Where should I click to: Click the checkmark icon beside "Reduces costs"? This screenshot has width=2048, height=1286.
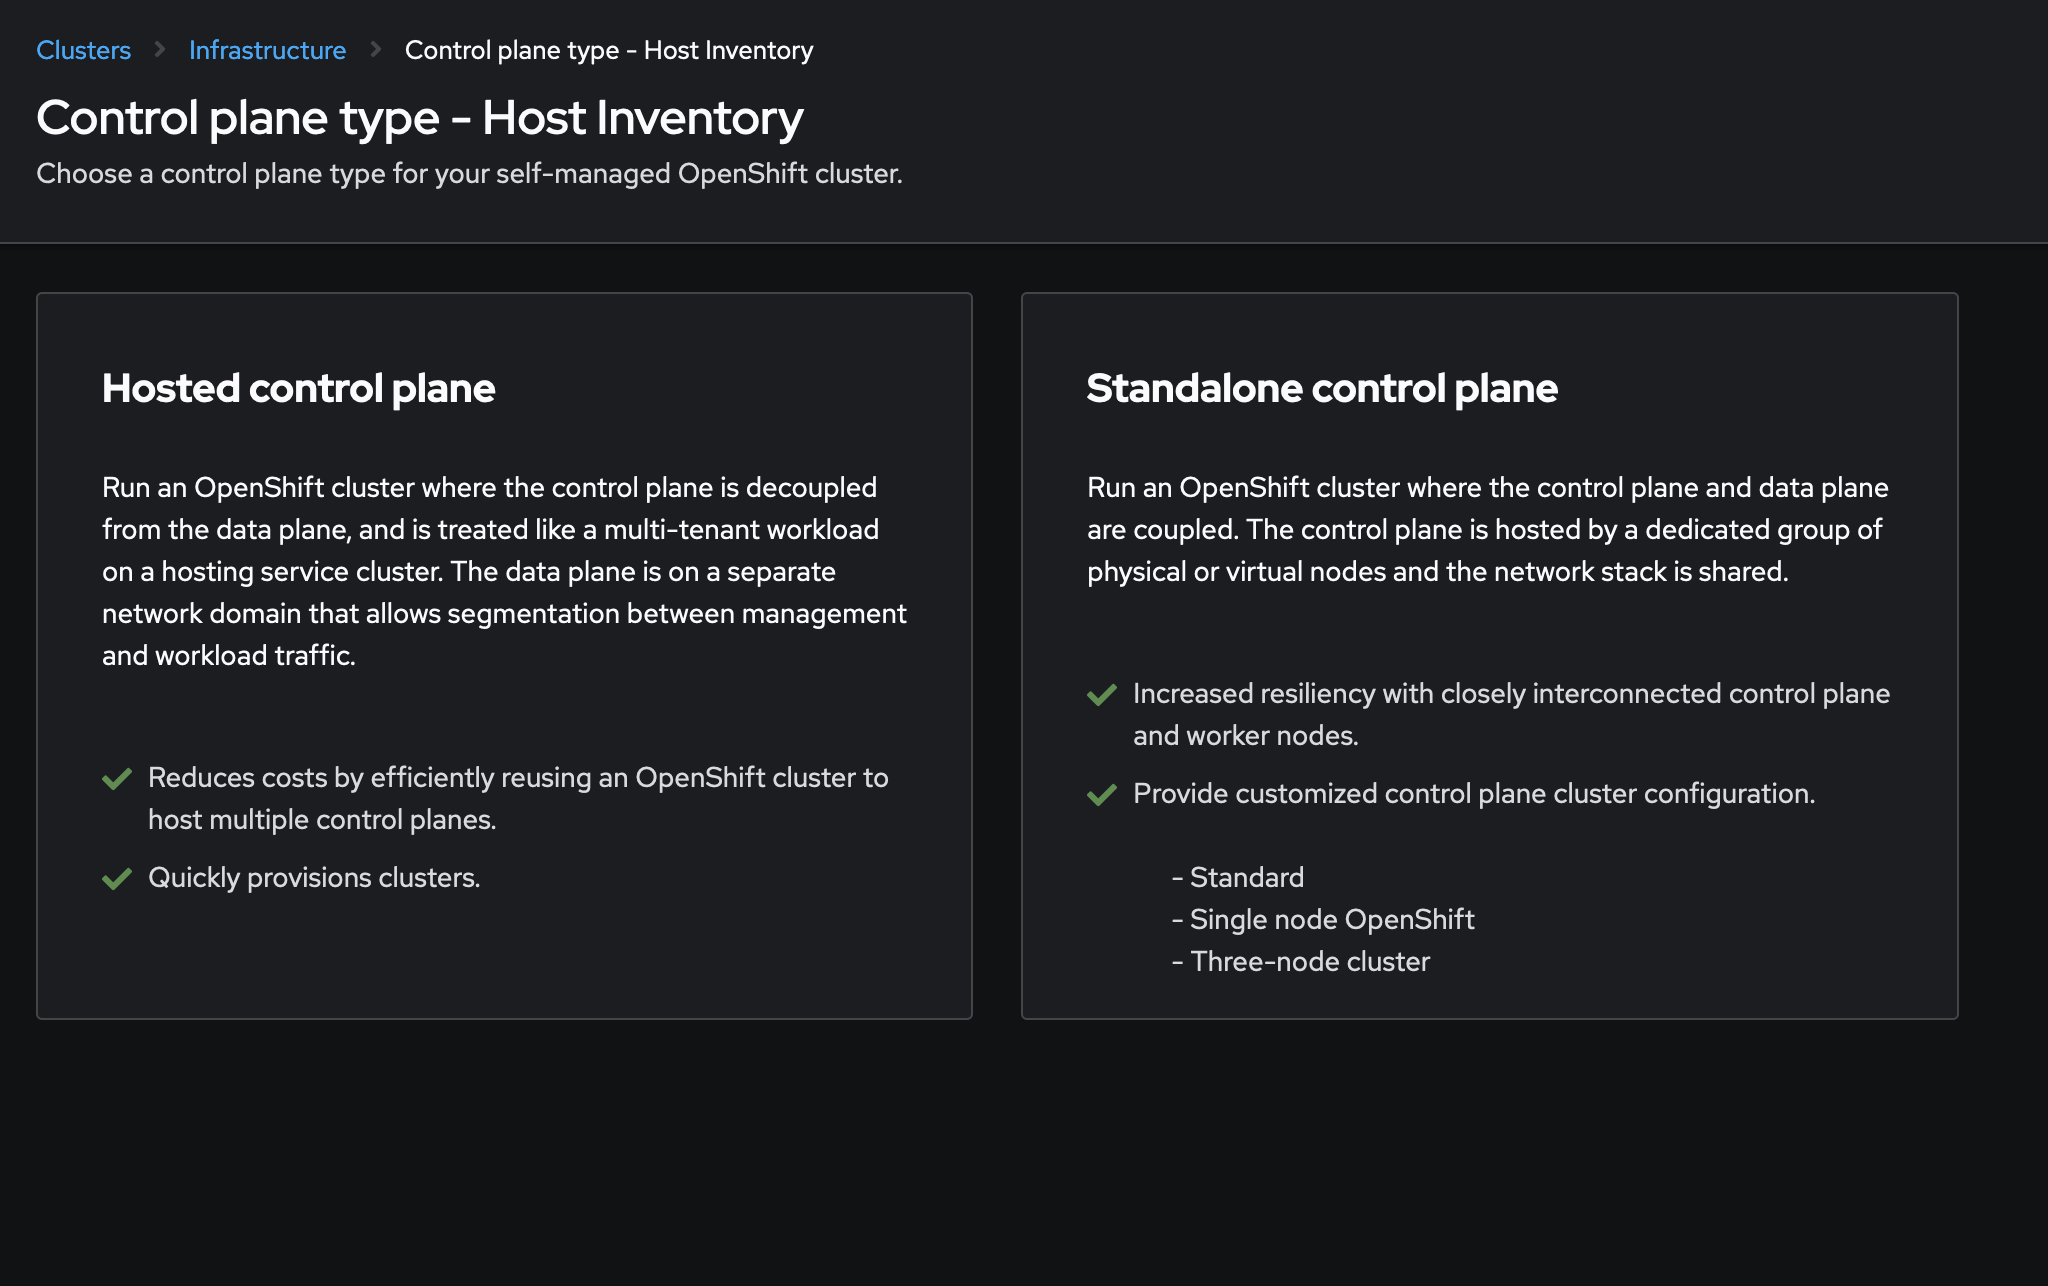click(x=117, y=779)
